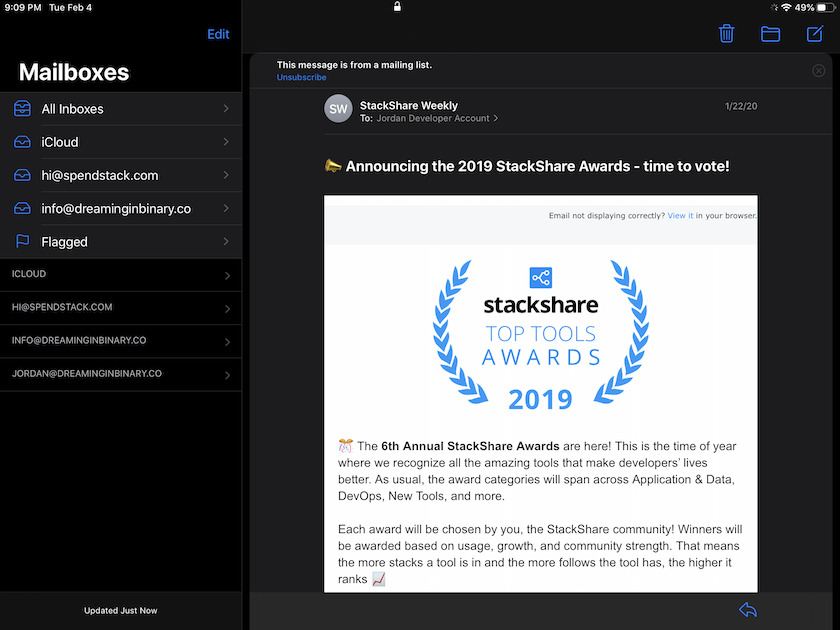Open the Flagged mailbox
840x630 pixels.
120,242
